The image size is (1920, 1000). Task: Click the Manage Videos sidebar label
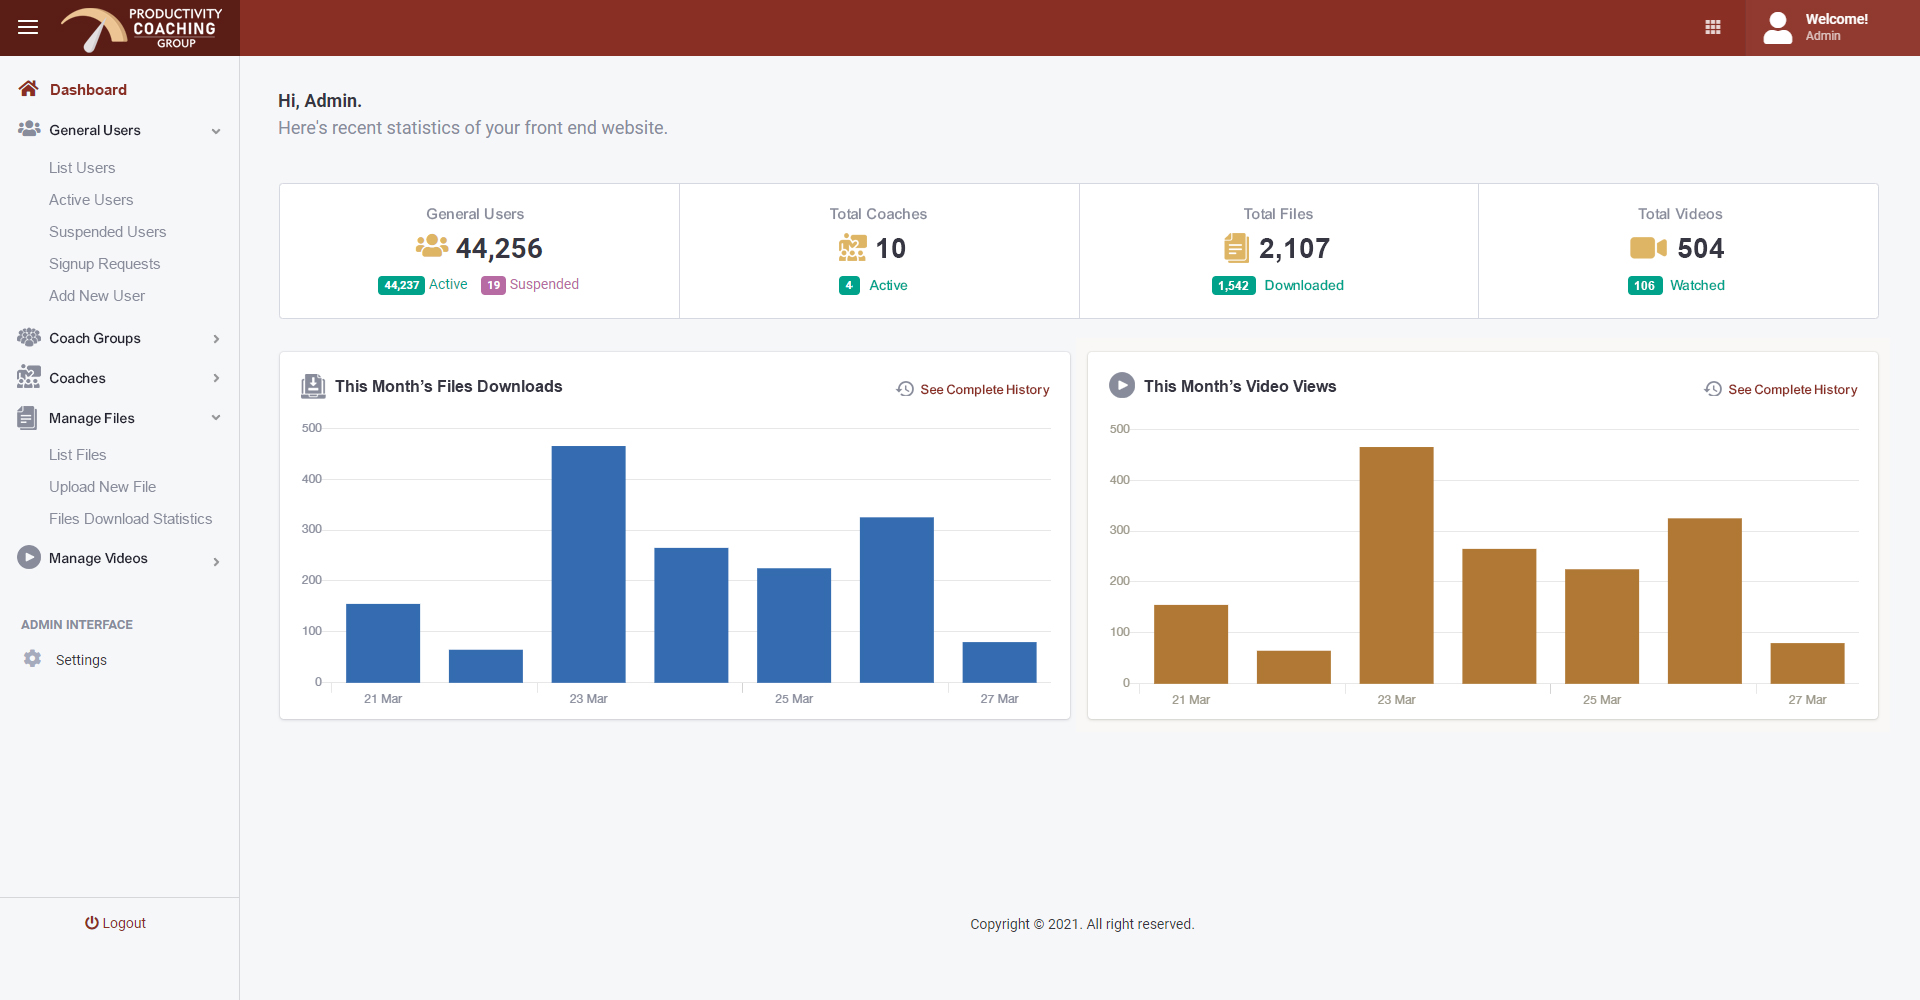tap(98, 558)
